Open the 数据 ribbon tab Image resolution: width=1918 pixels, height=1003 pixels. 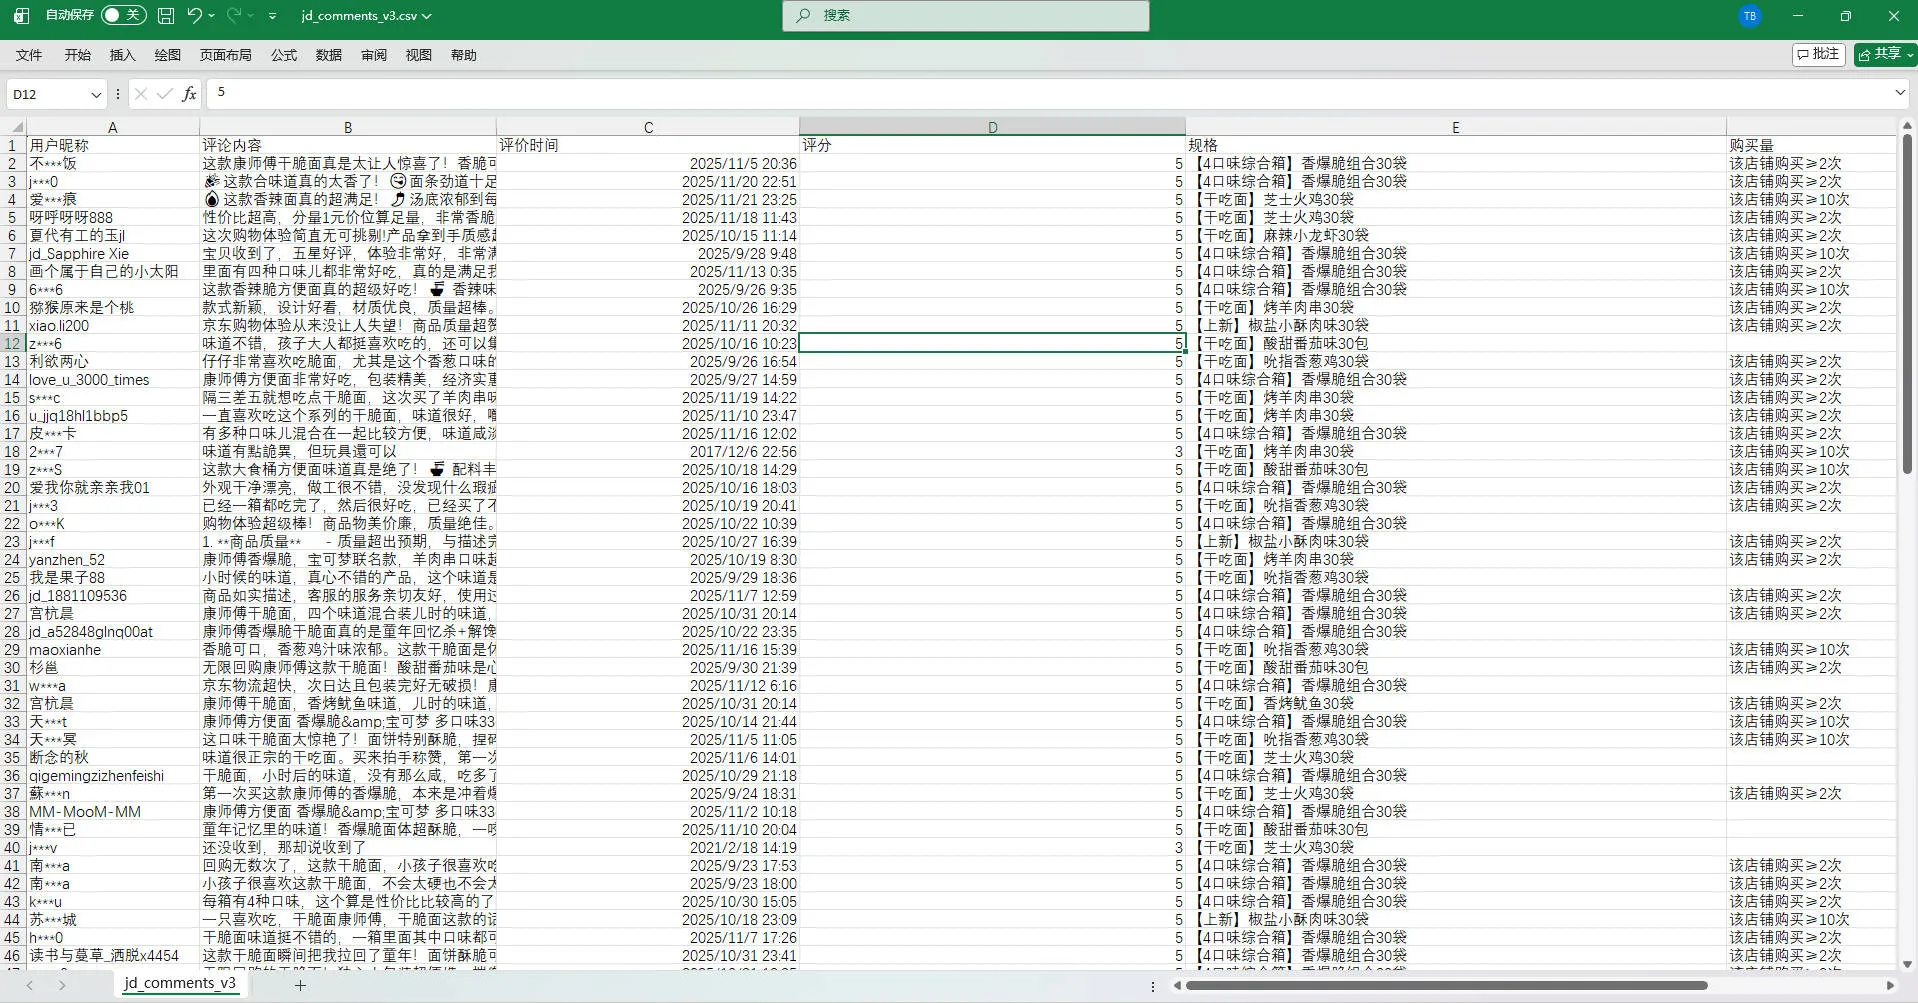(x=328, y=55)
